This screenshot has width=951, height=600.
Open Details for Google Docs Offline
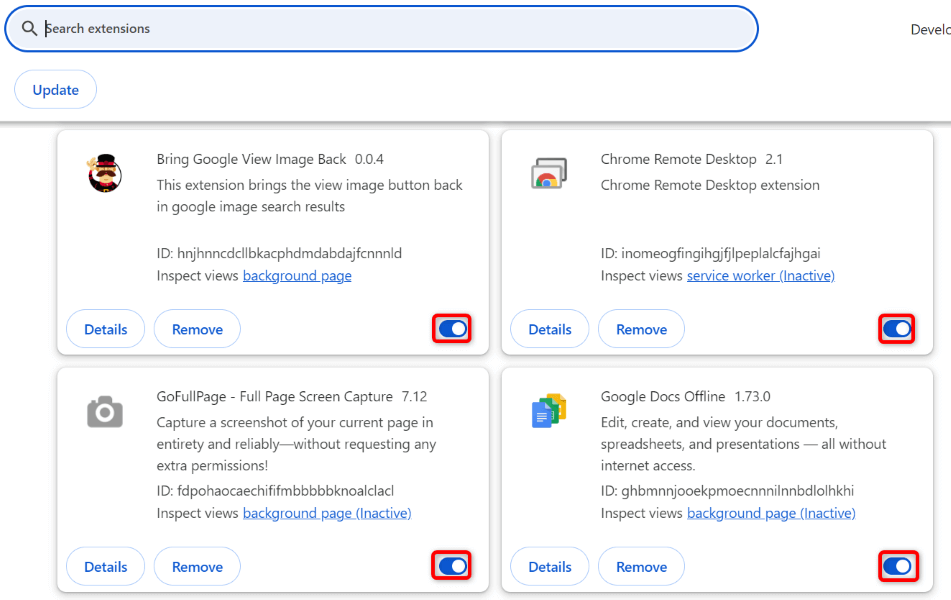point(549,565)
